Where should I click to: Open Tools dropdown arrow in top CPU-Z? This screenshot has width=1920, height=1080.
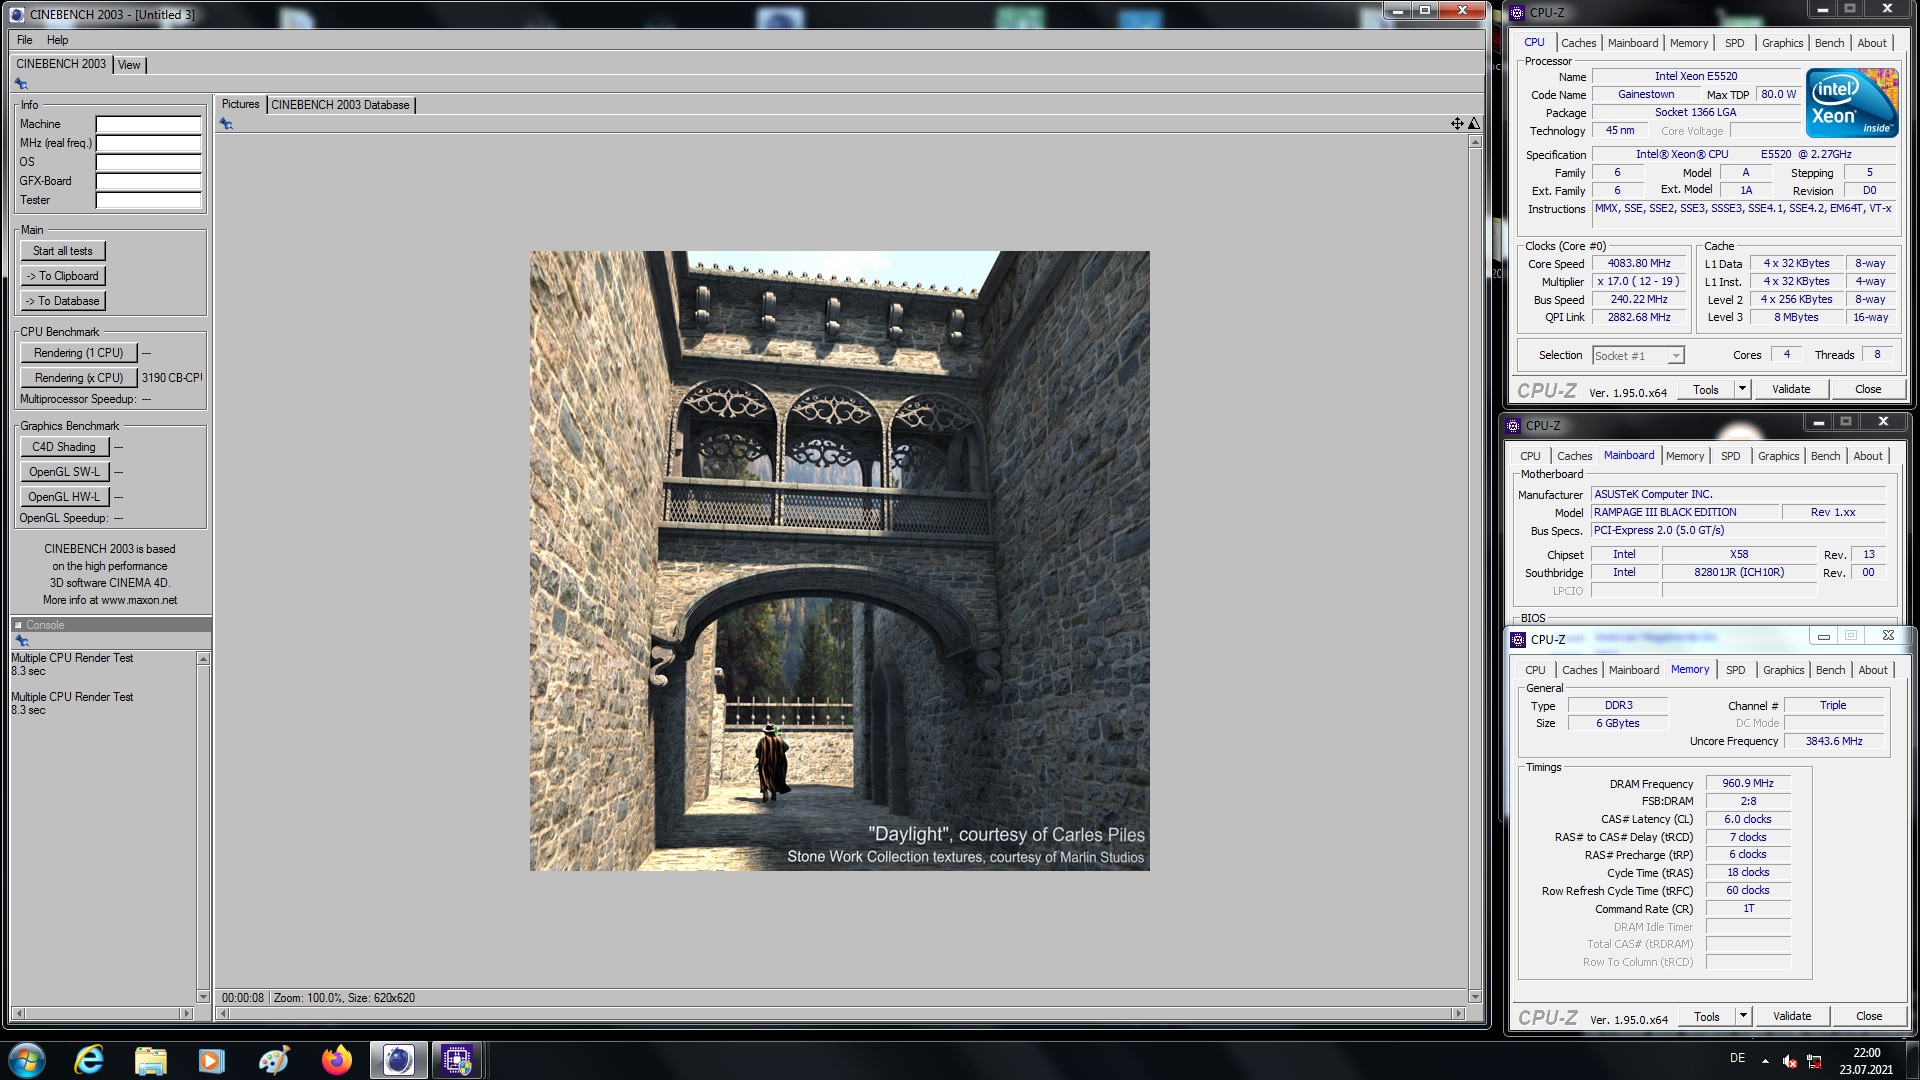1742,389
